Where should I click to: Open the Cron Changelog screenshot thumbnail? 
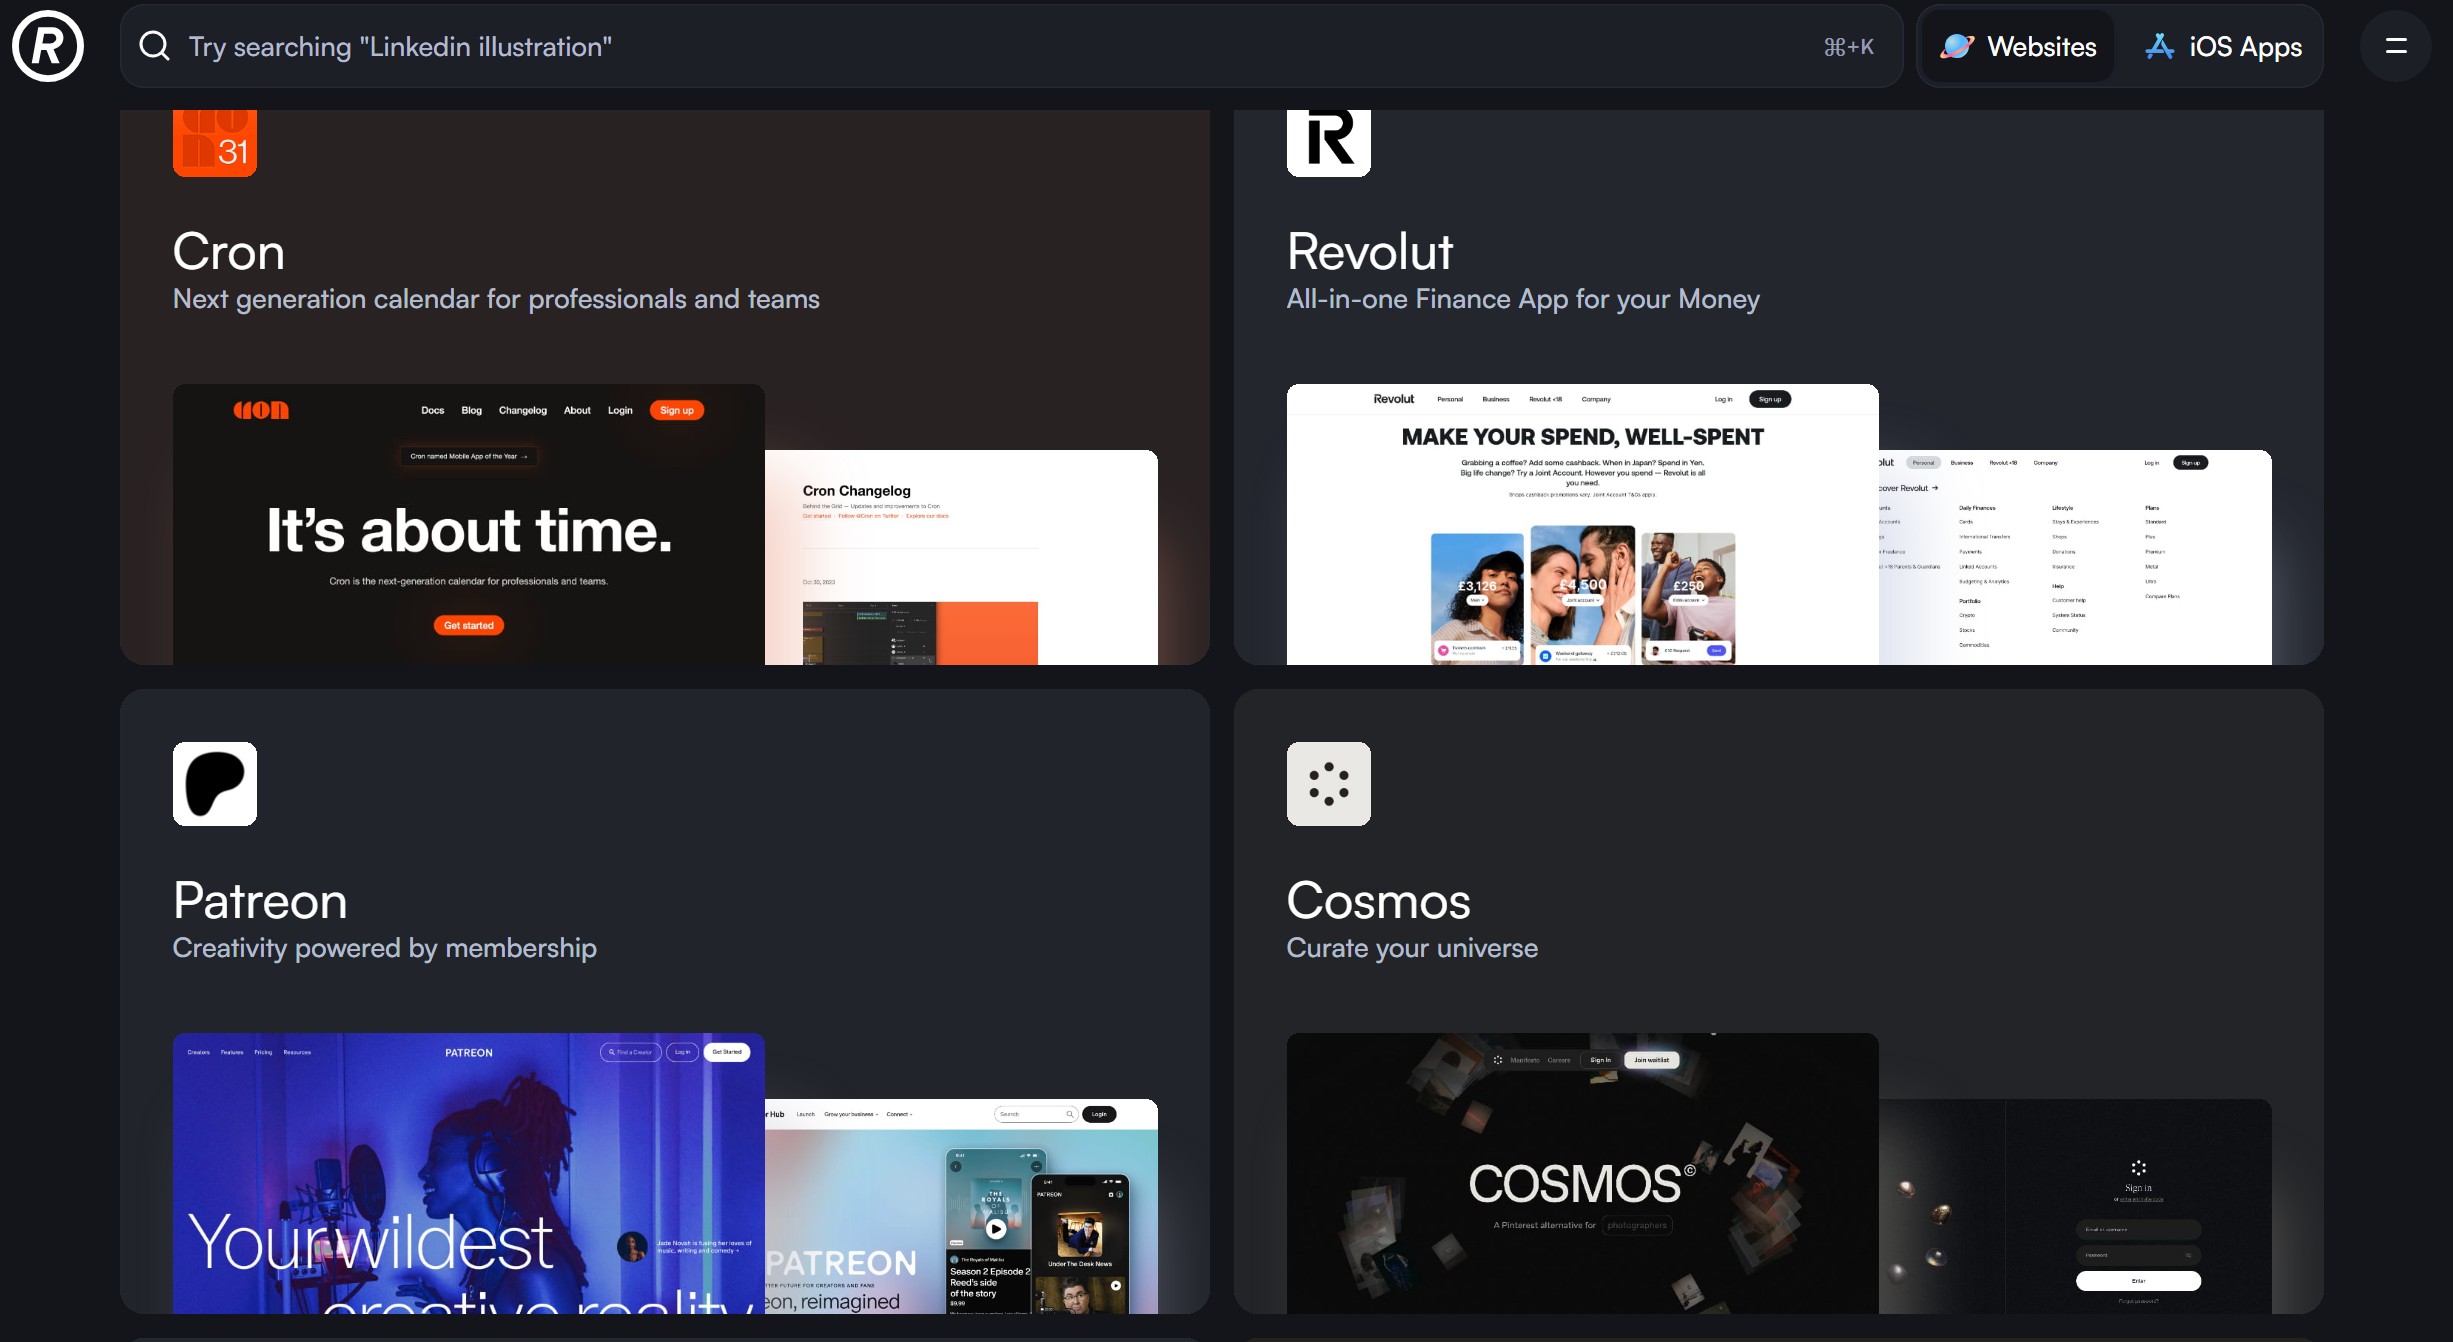point(961,558)
